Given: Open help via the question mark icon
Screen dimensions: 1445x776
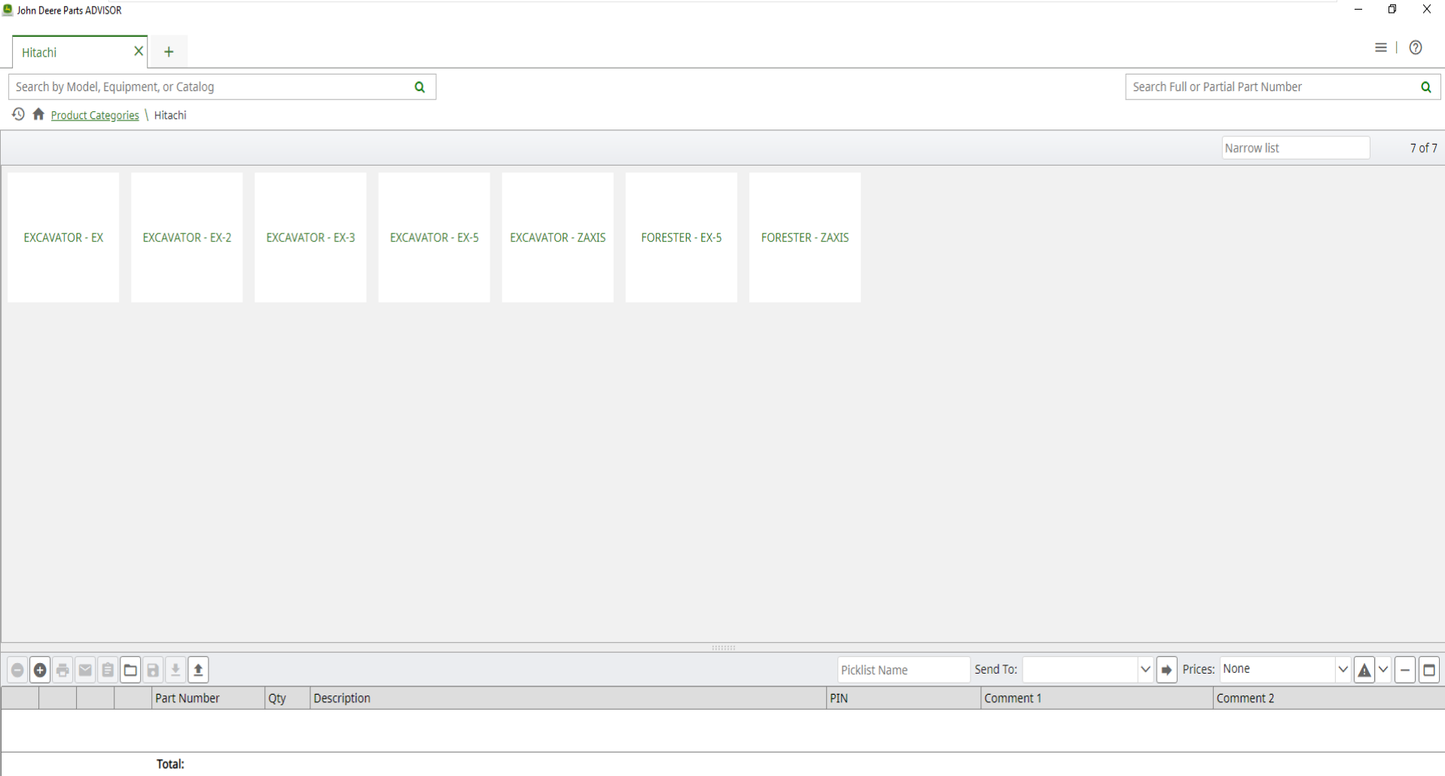Looking at the screenshot, I should pyautogui.click(x=1416, y=48).
